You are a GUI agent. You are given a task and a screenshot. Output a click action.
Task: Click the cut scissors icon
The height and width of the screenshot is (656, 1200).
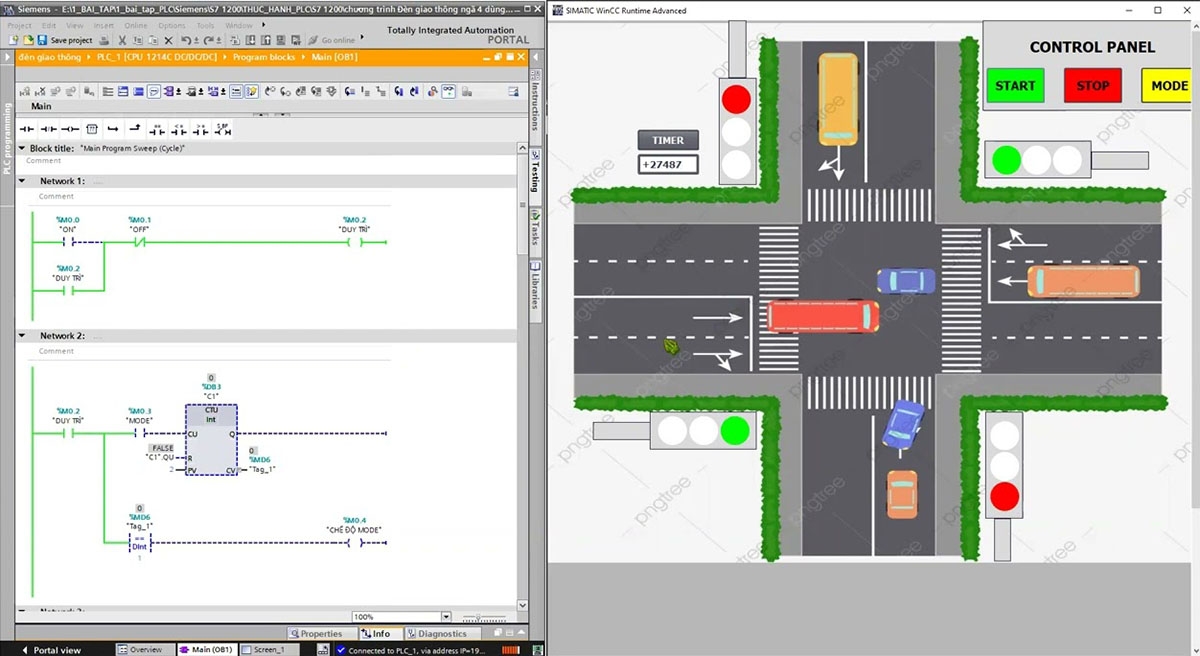click(x=121, y=40)
